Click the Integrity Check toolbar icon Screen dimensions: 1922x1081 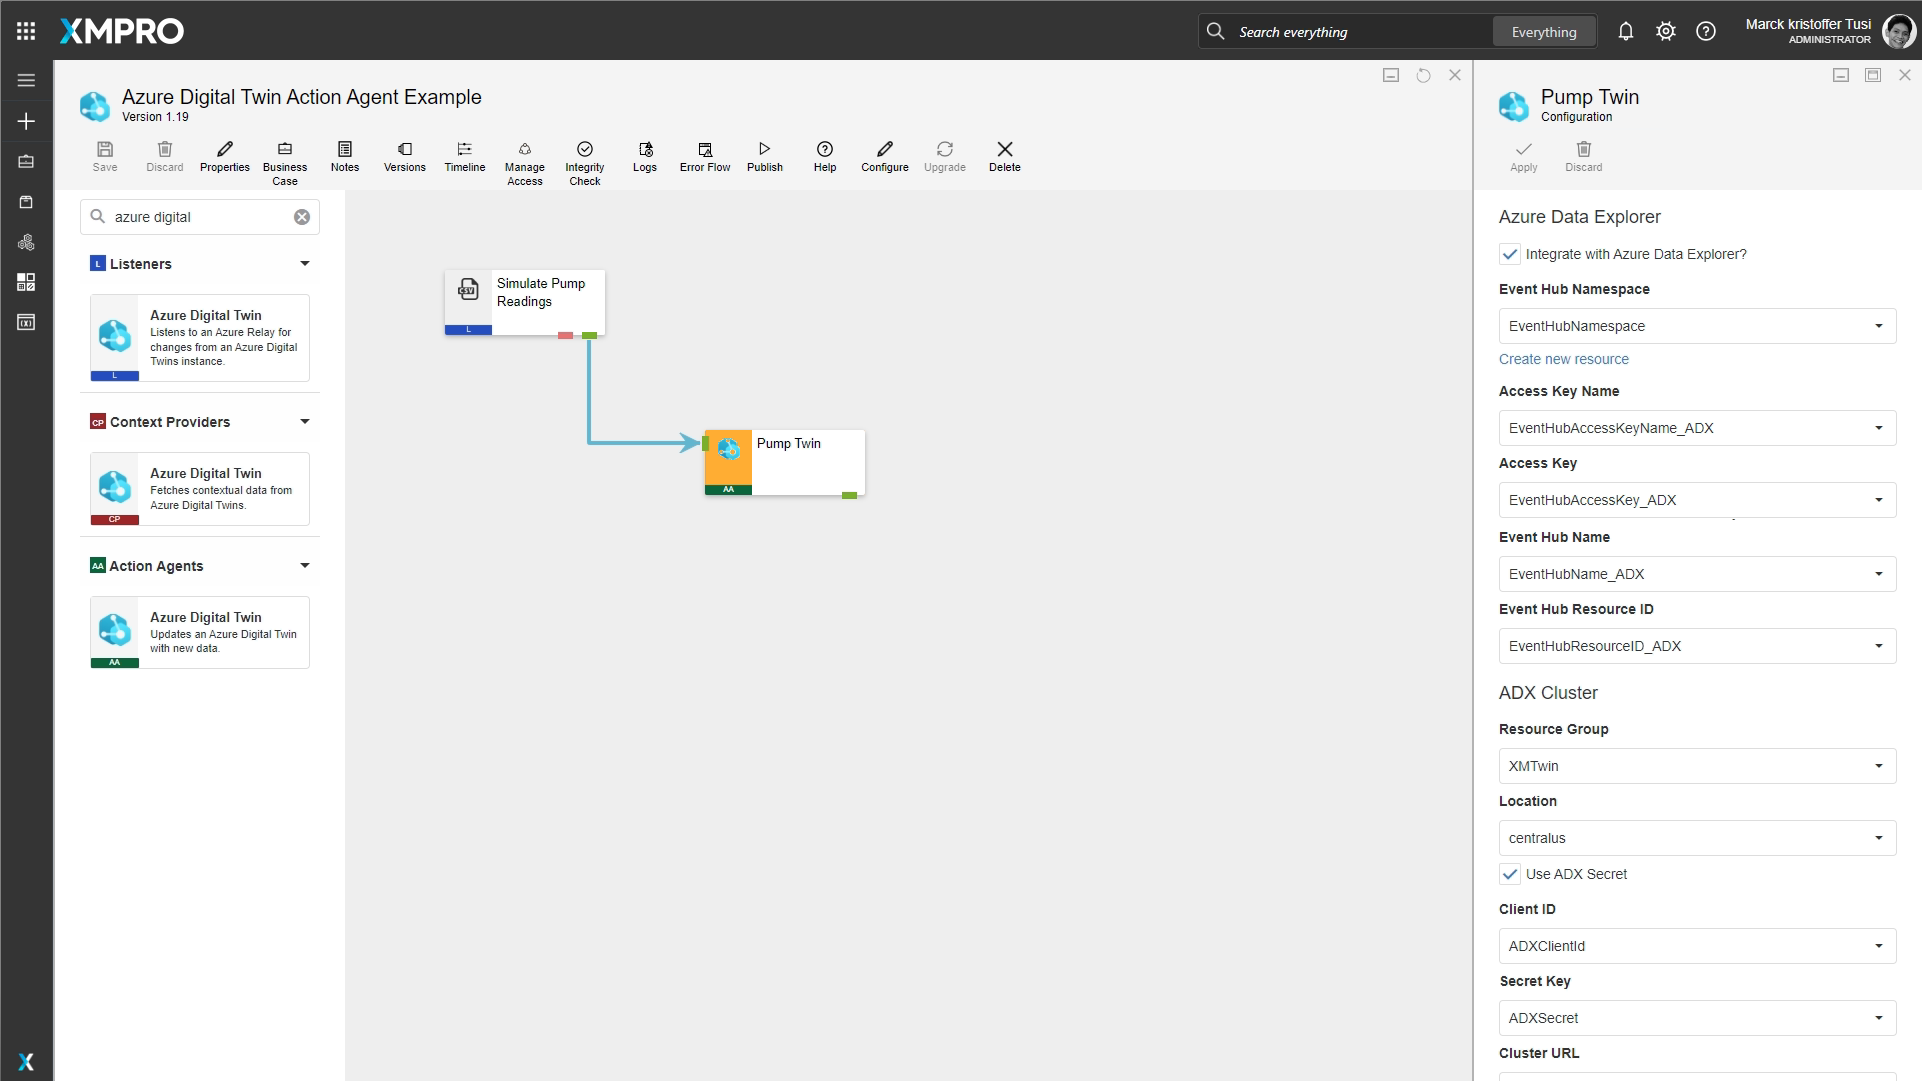click(x=584, y=150)
